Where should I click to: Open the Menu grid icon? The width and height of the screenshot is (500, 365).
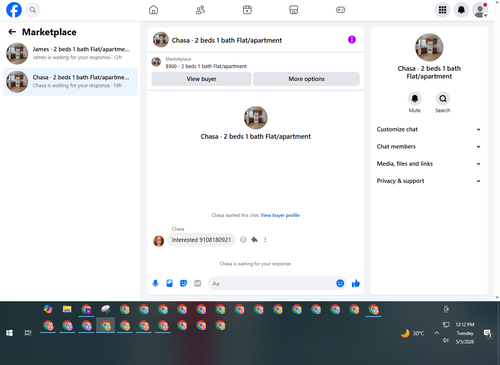point(442,10)
